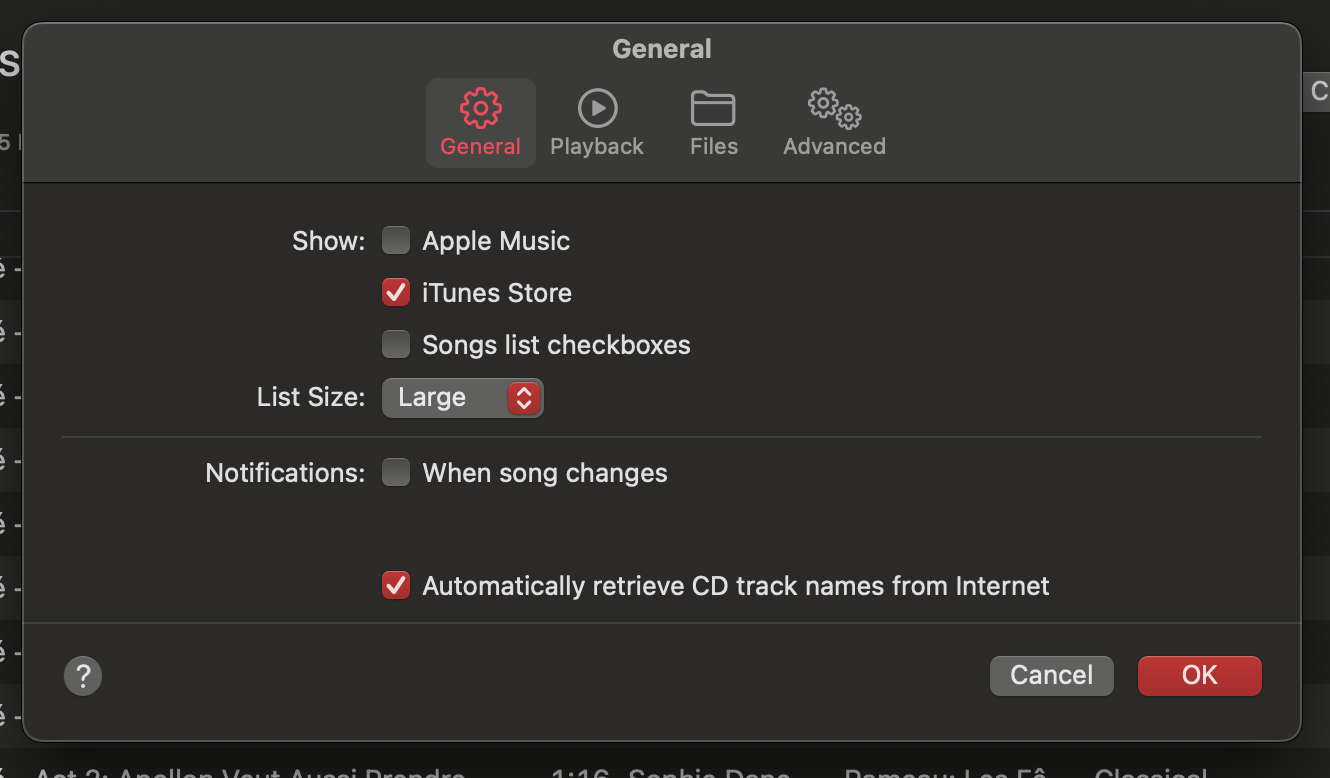
Task: Switch to the Playback preferences icon
Action: 597,108
